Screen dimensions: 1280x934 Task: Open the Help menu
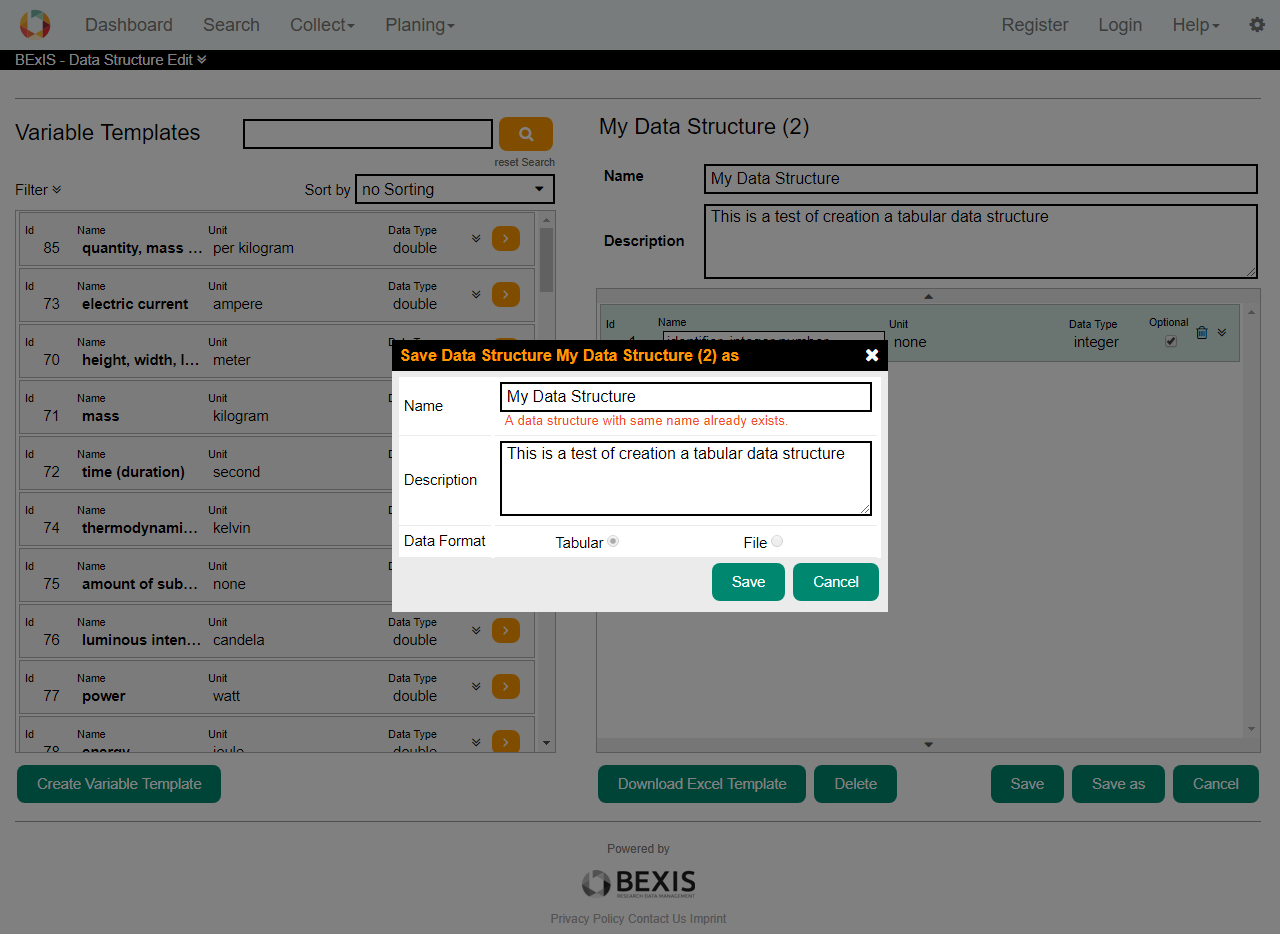pos(1196,25)
